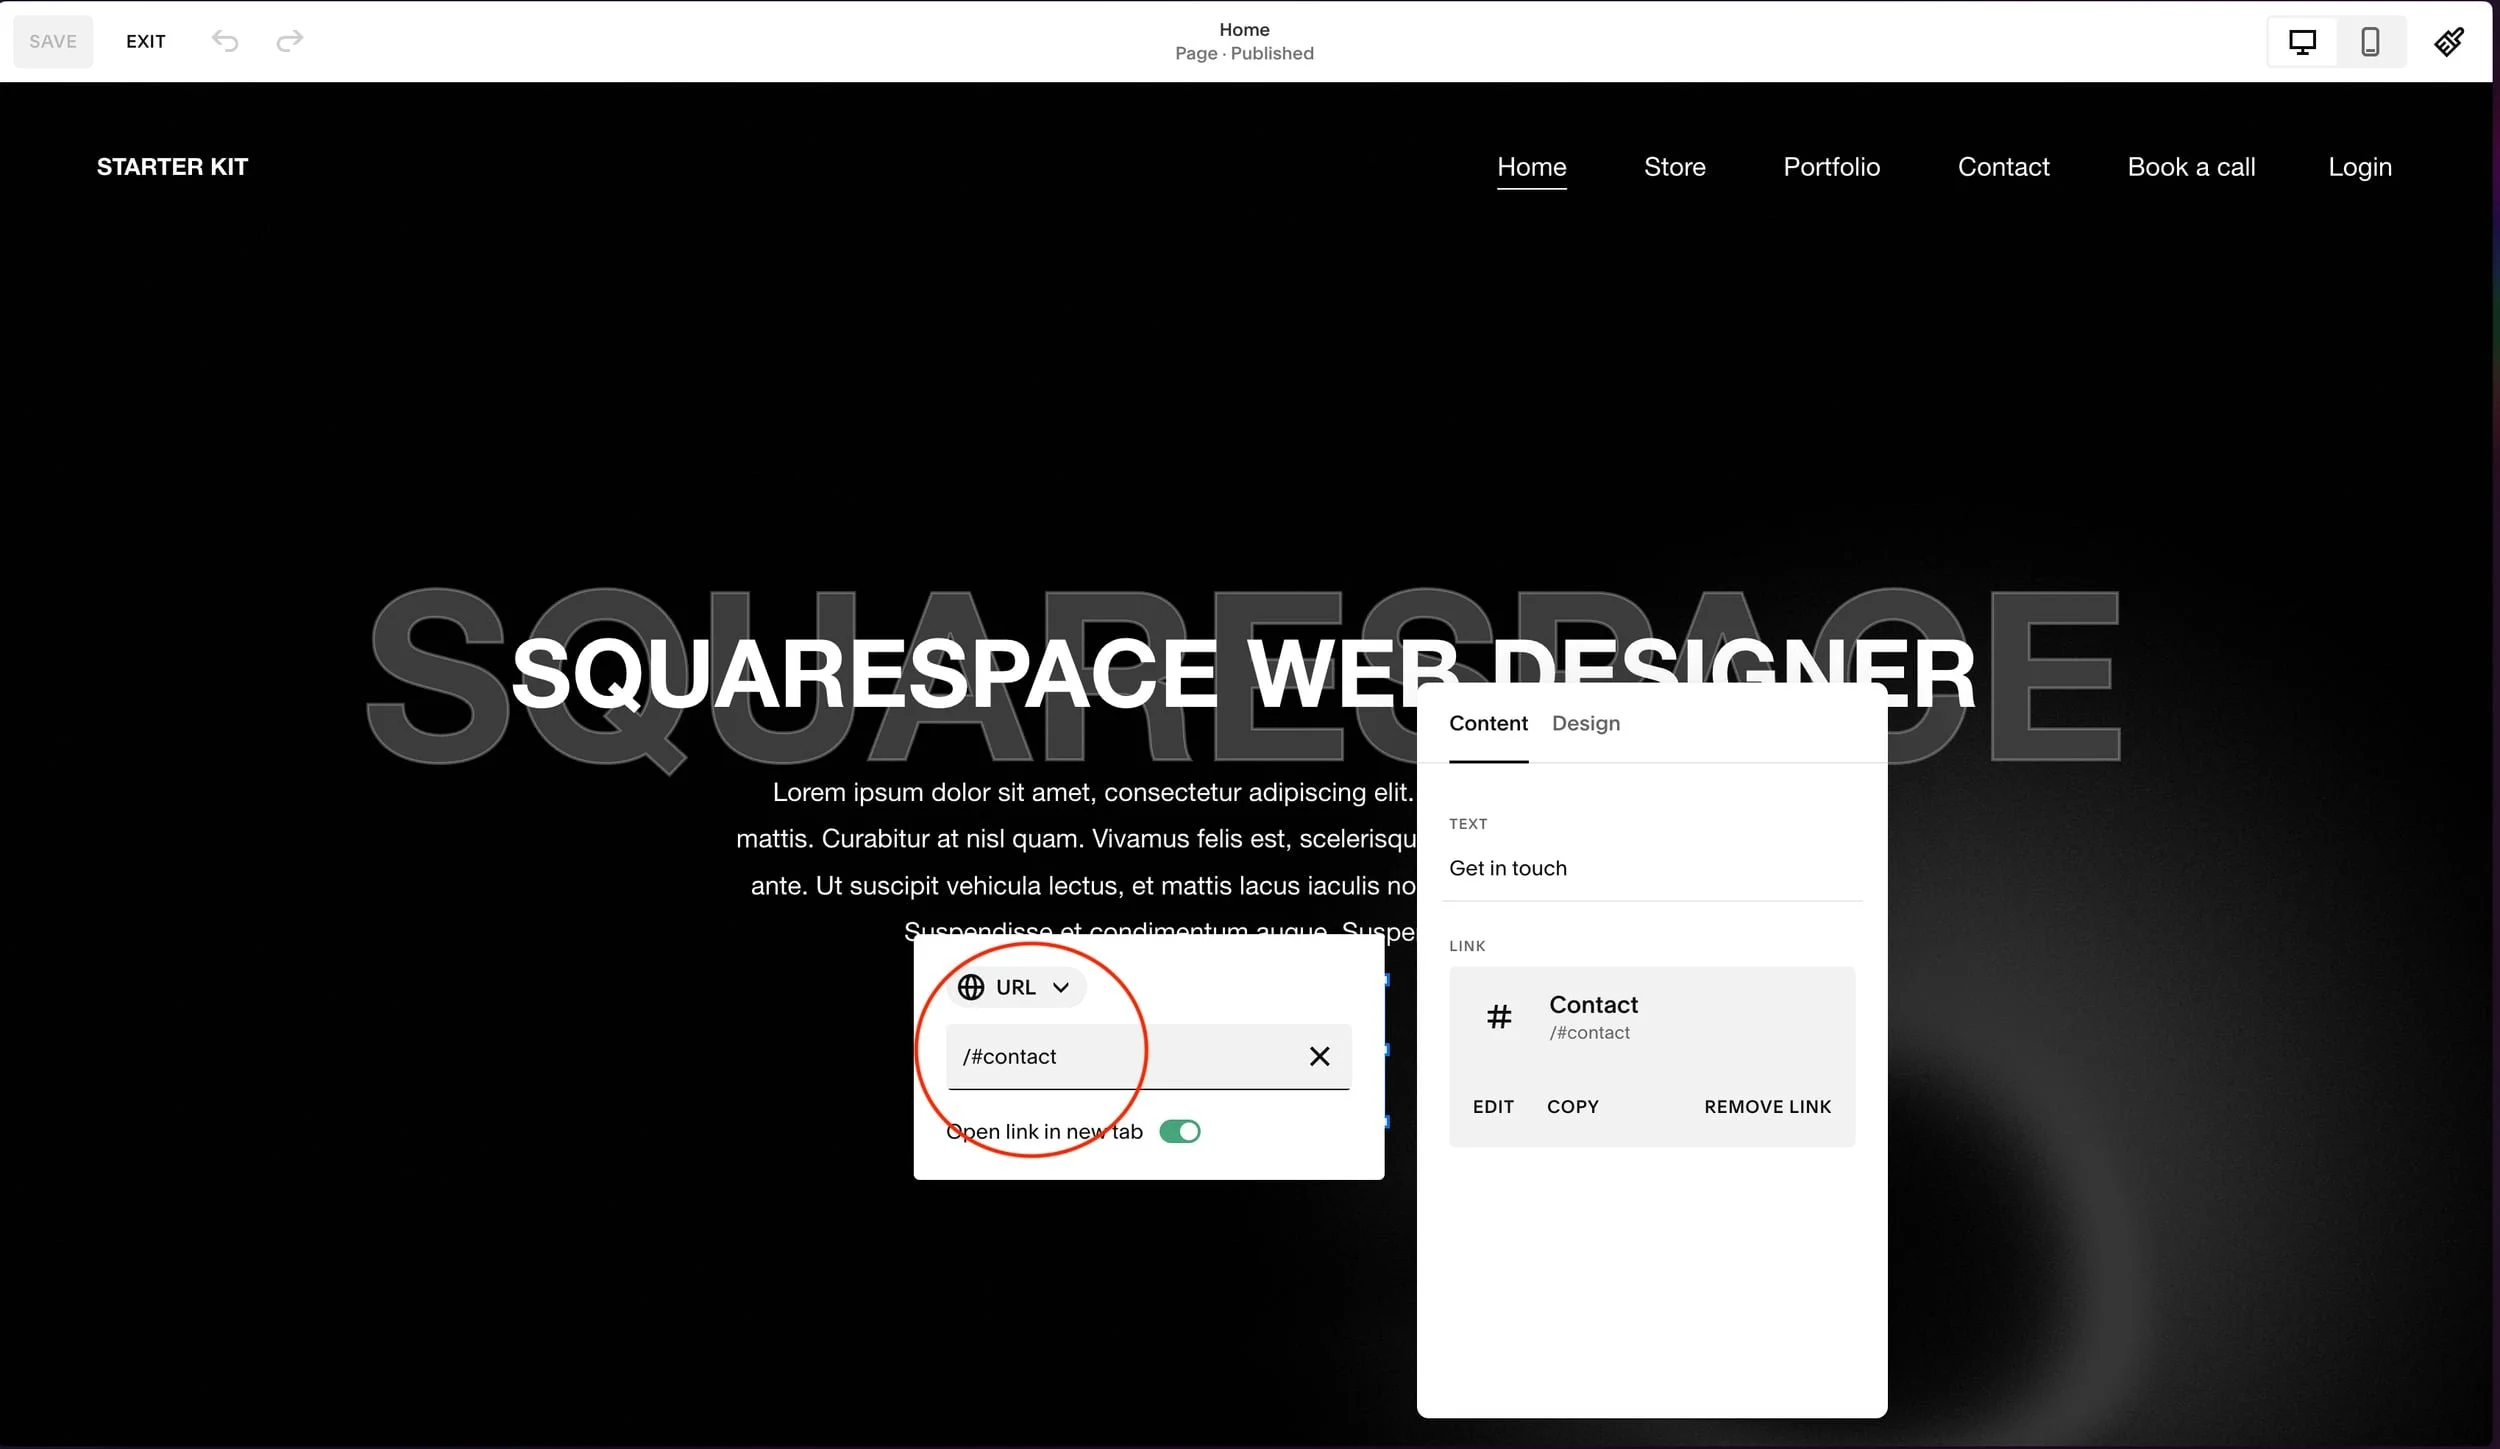Open the Portfolio navigation link
The width and height of the screenshot is (2500, 1449).
(x=1831, y=167)
